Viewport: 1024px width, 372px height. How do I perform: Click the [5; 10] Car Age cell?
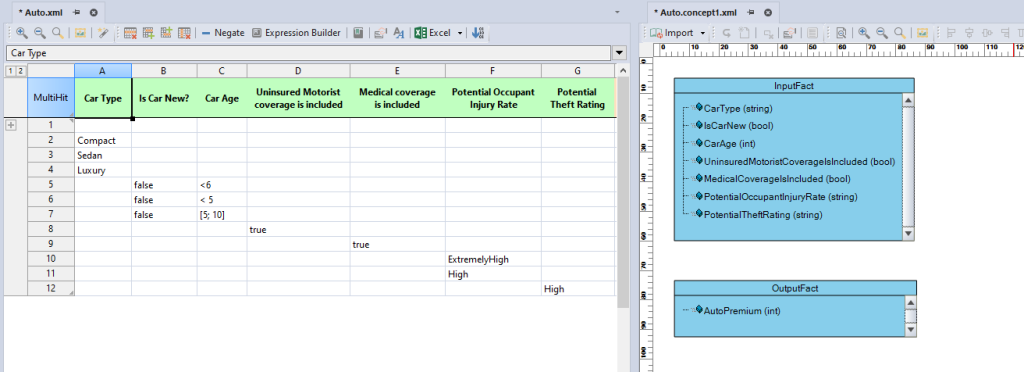222,215
